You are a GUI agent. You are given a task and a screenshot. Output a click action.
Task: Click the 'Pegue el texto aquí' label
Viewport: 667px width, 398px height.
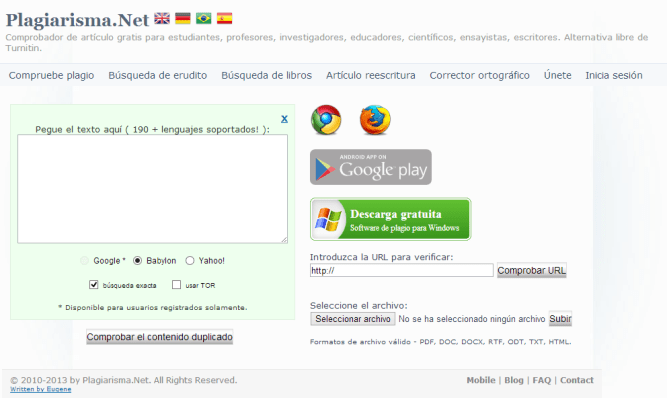152,129
